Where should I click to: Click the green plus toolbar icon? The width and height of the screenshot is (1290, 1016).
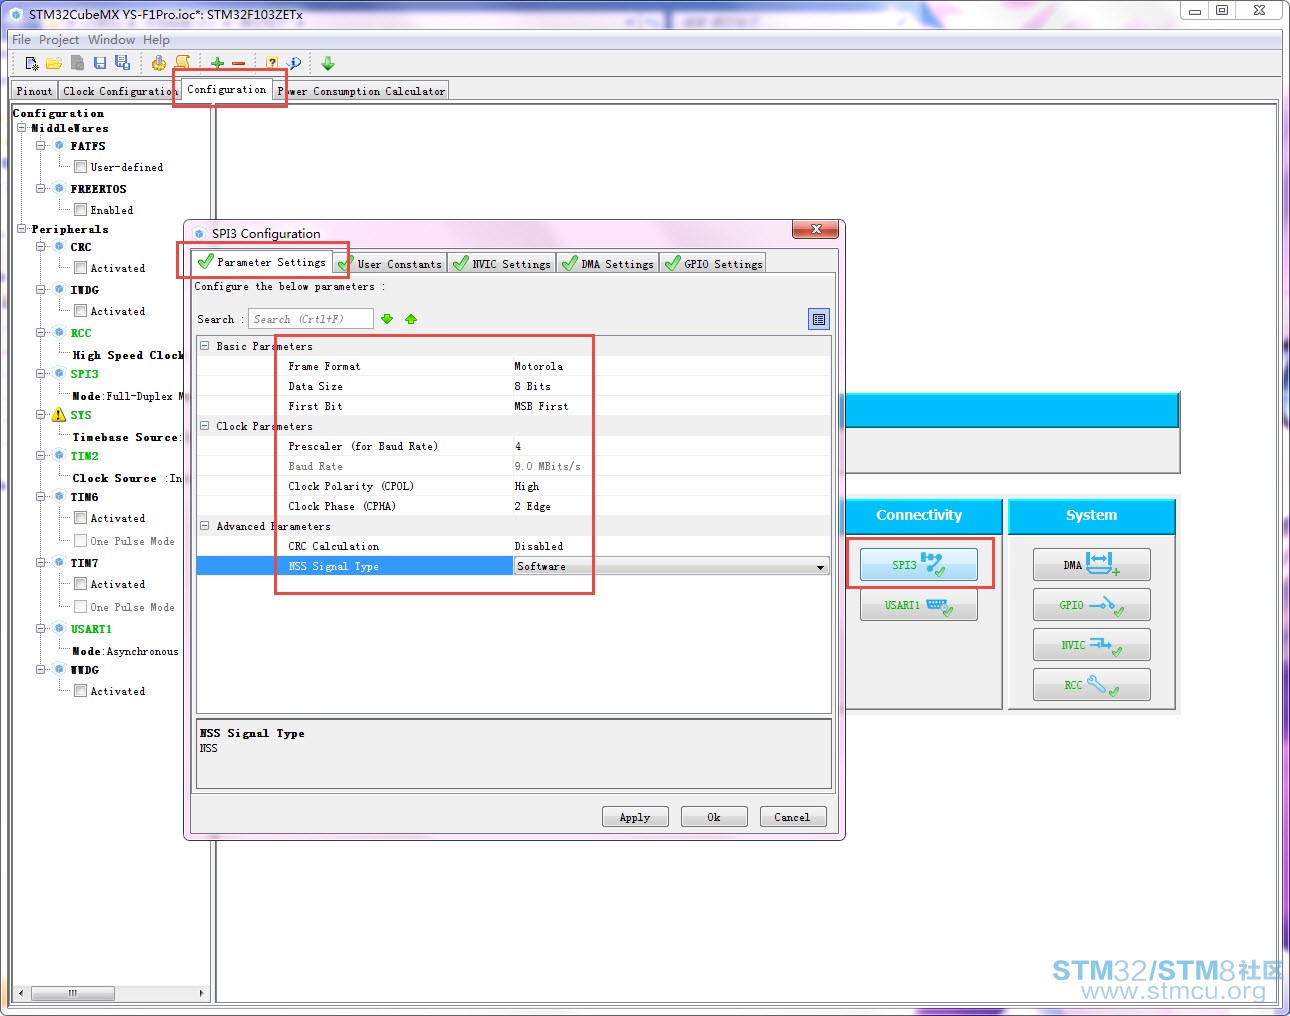point(217,63)
